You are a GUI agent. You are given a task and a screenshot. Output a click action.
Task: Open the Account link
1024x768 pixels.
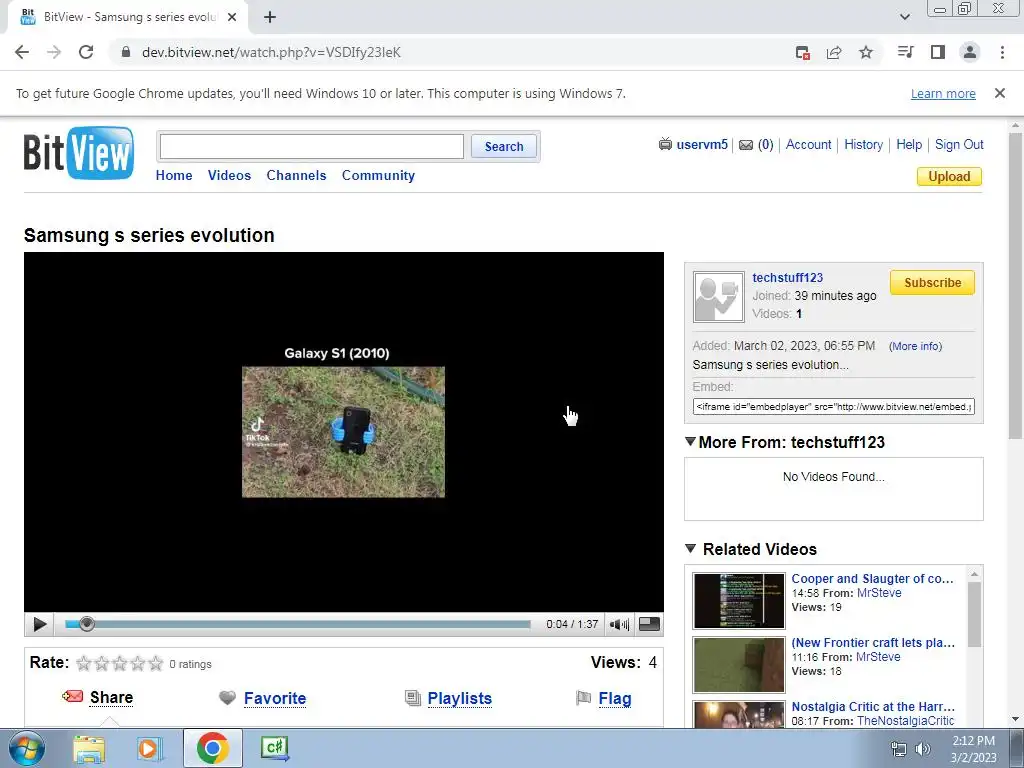tap(808, 144)
